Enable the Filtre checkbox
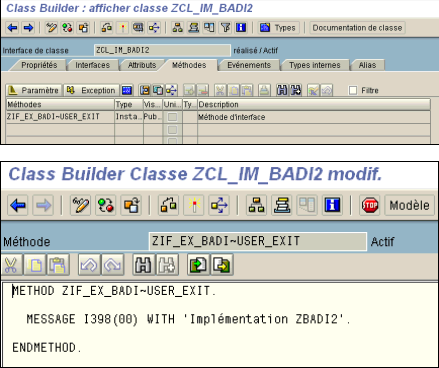The height and width of the screenshot is (368, 439). [x=353, y=90]
